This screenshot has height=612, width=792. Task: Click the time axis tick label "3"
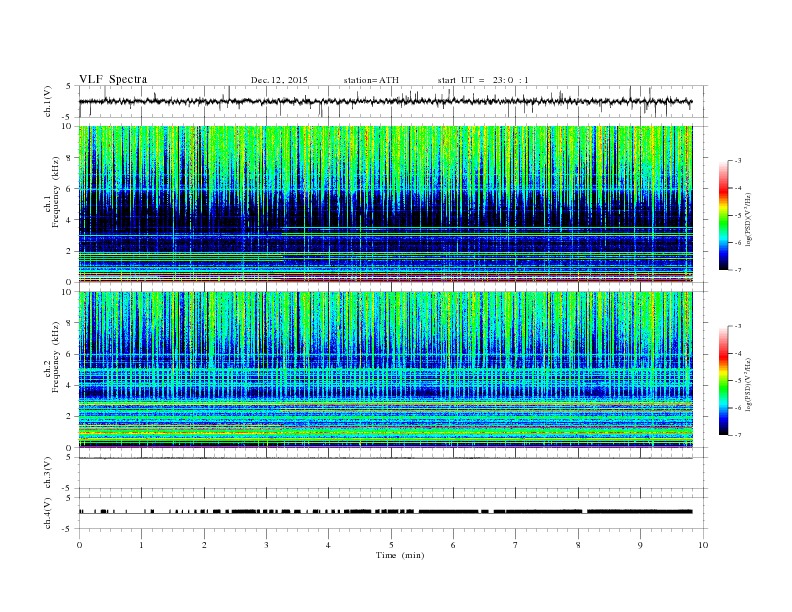pos(266,545)
